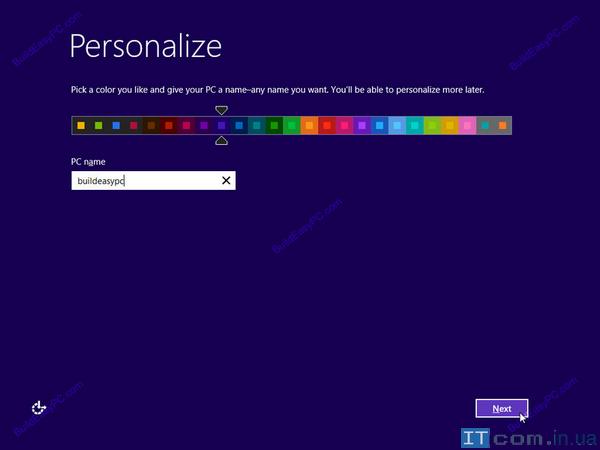
Task: Open the Ease of Access icon
Action: 39,407
